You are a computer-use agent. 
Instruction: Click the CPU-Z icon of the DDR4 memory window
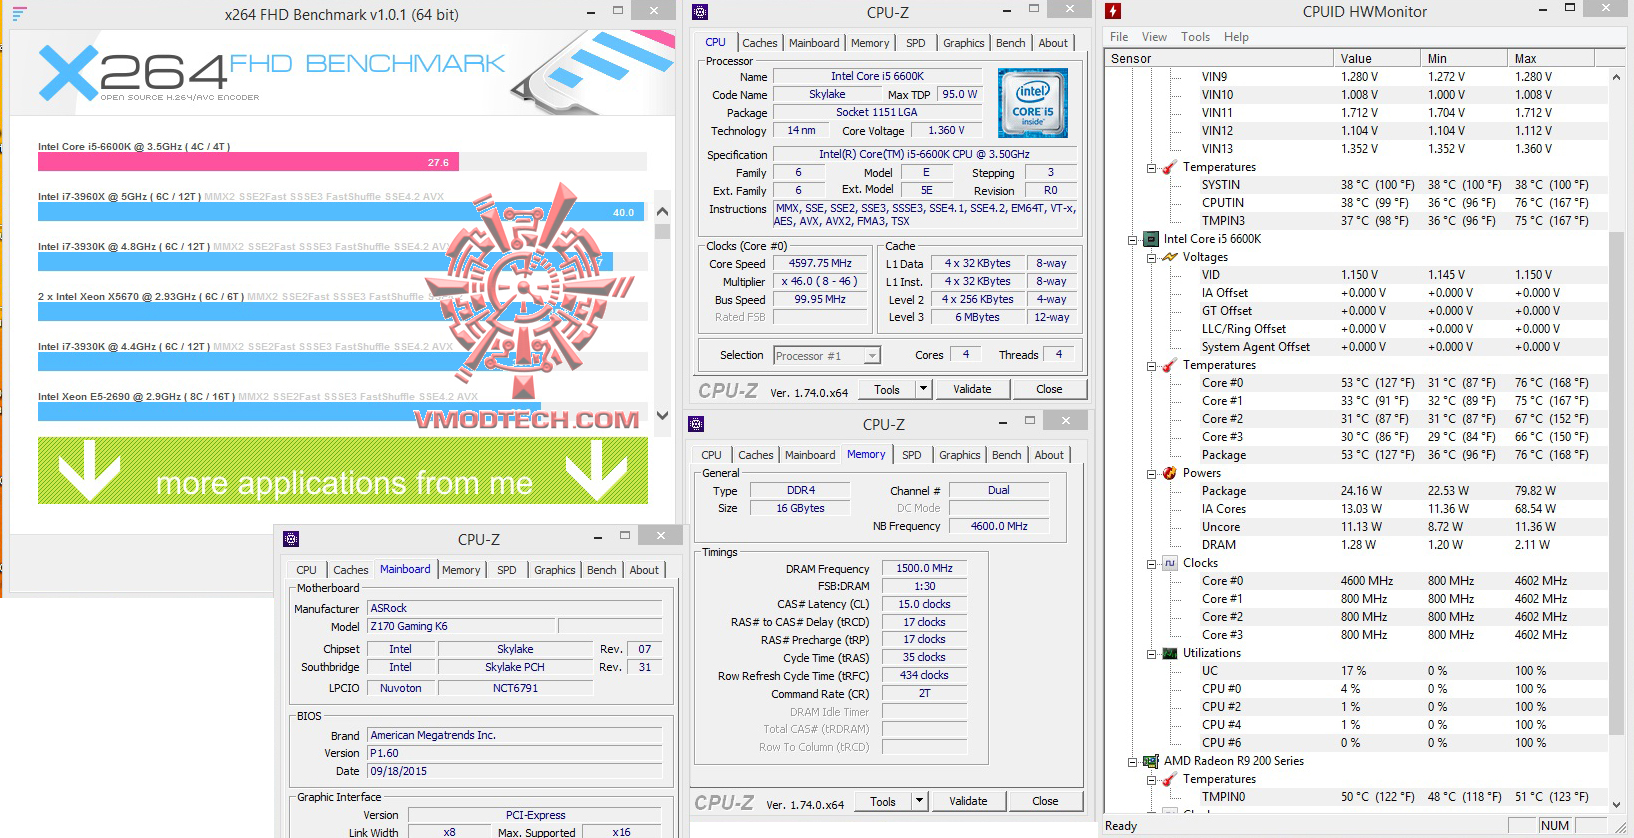[x=696, y=423]
